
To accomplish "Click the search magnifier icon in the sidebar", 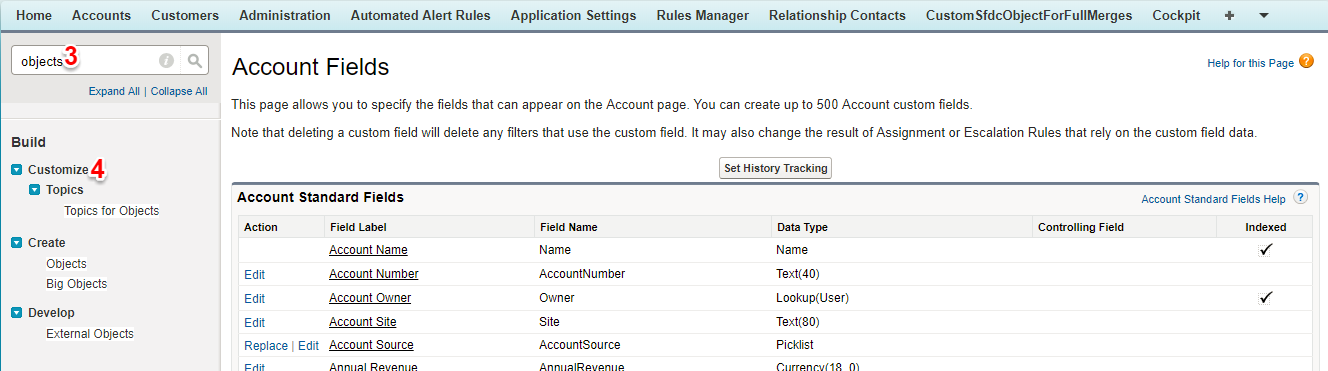I will click(x=195, y=61).
